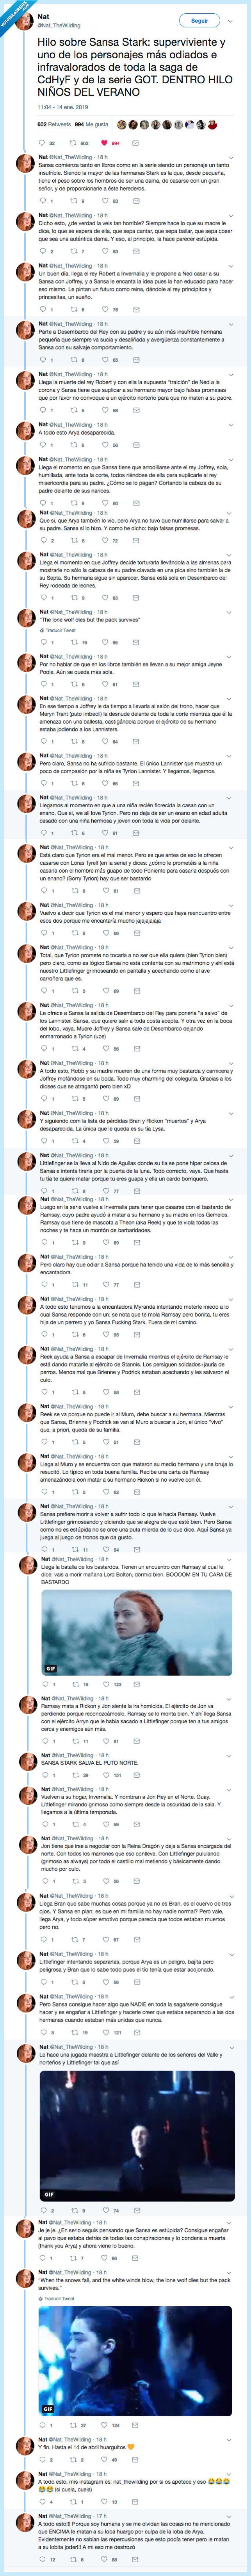The width and height of the screenshot is (251, 2576).
Task: Click the Seguir follow button
Action: point(200,20)
